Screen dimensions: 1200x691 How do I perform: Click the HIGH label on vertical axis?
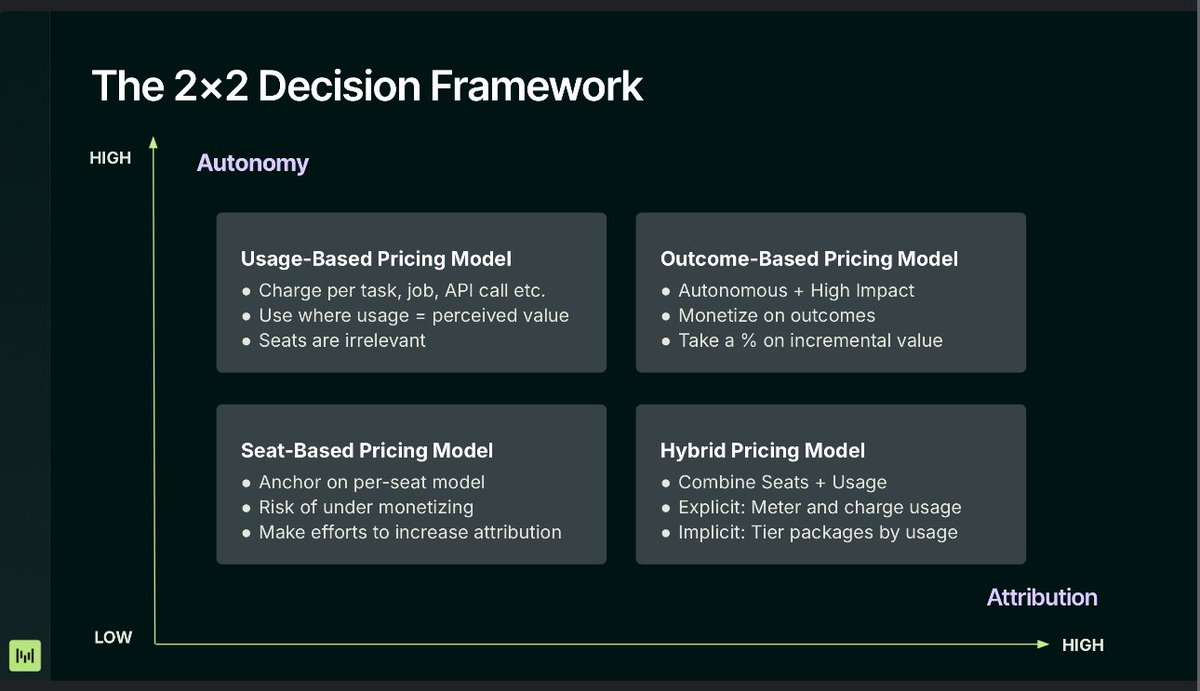pos(110,158)
